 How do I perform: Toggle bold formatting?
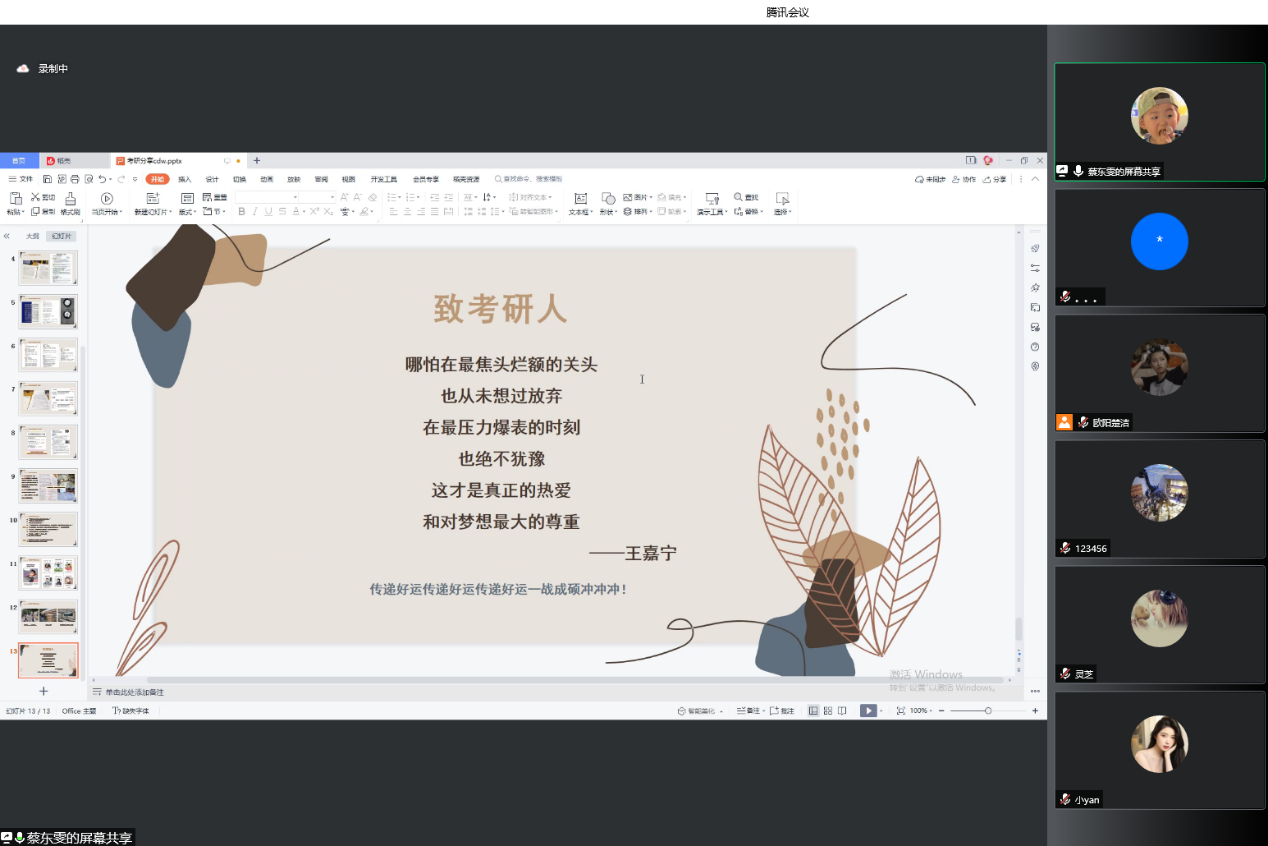[x=241, y=212]
